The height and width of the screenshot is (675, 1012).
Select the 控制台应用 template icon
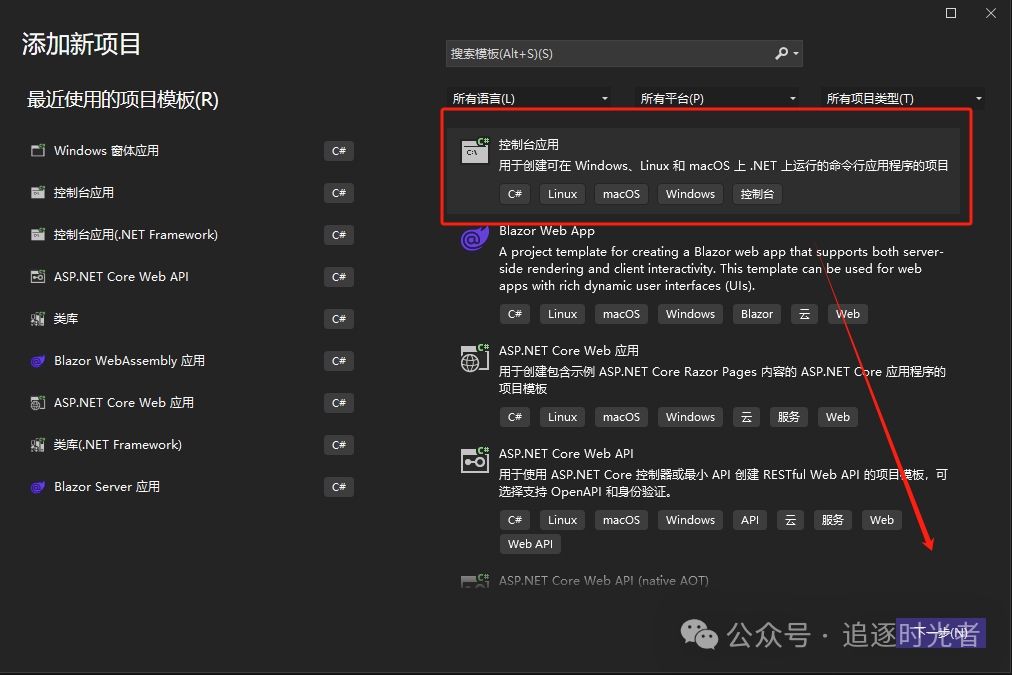[474, 151]
